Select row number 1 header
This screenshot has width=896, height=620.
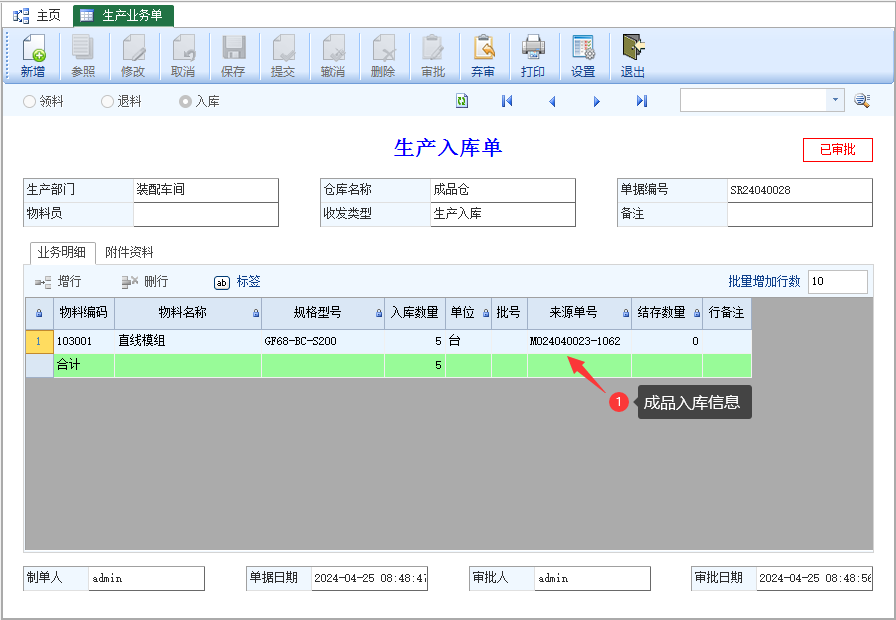(39, 341)
